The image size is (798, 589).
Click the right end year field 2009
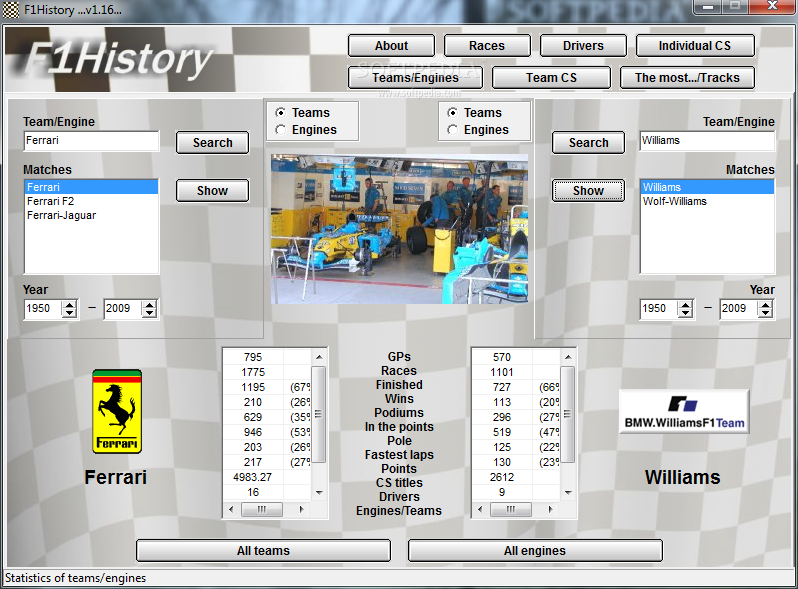(x=739, y=308)
